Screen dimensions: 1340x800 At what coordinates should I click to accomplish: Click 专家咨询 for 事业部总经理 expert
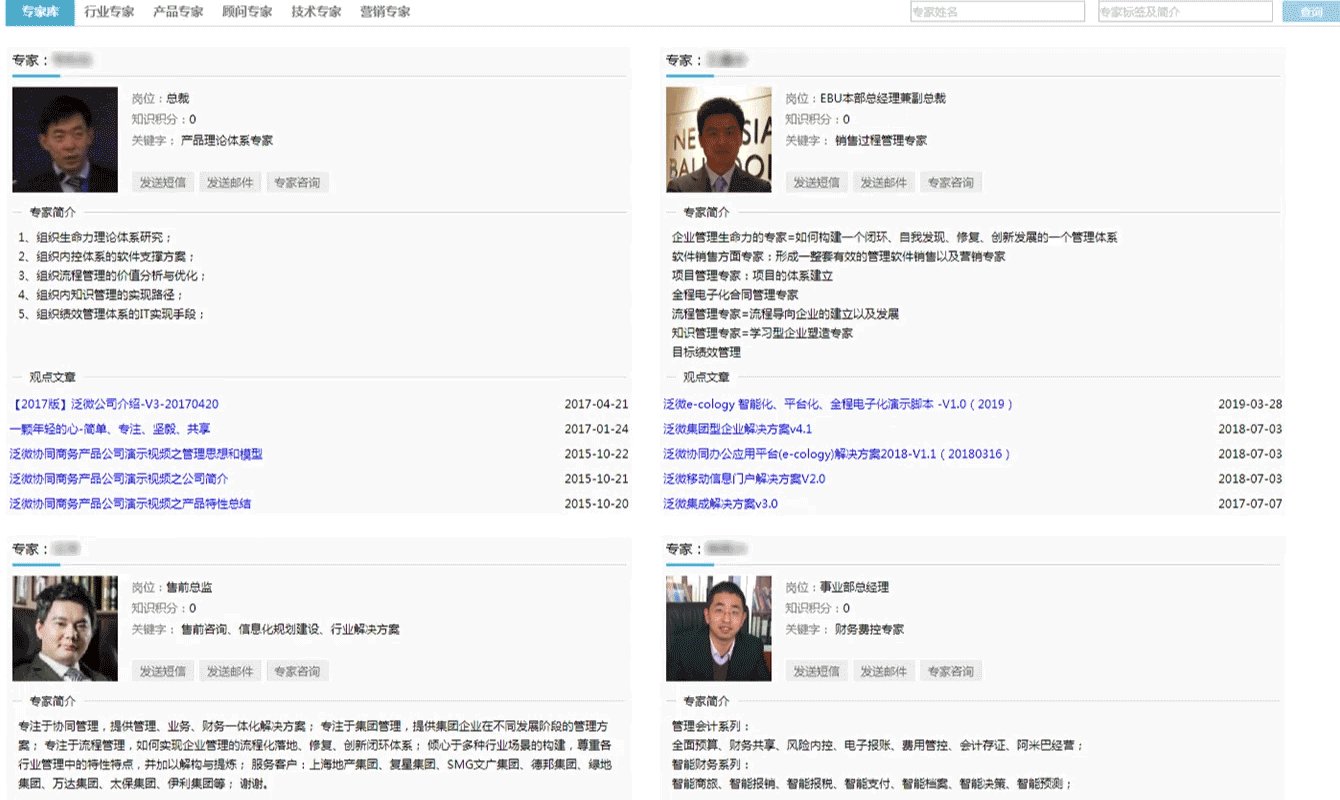click(x=951, y=671)
